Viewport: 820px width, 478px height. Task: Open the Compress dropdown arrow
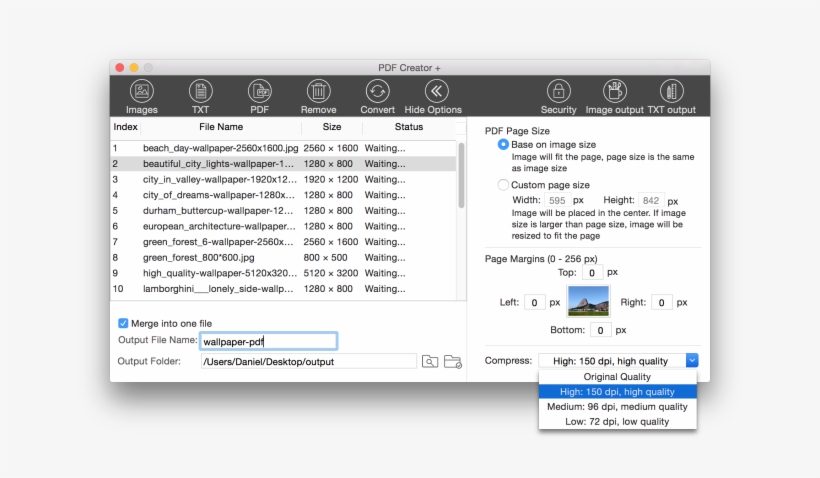tap(692, 360)
